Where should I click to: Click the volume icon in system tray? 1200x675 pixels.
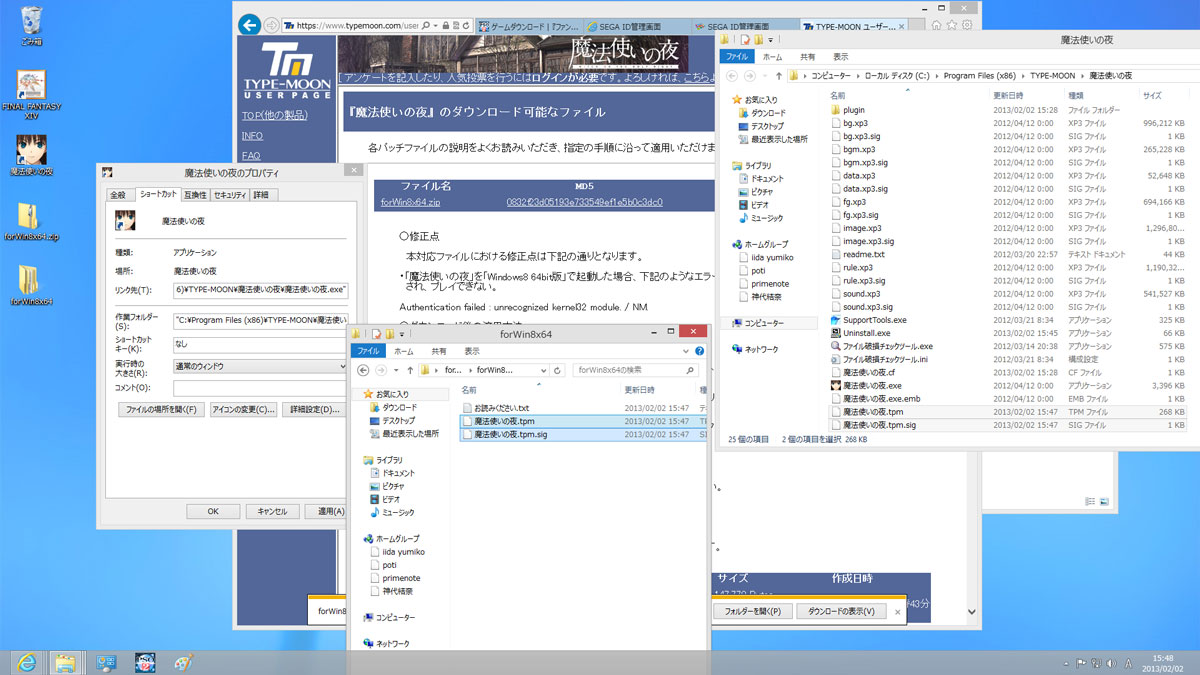tap(1112, 663)
